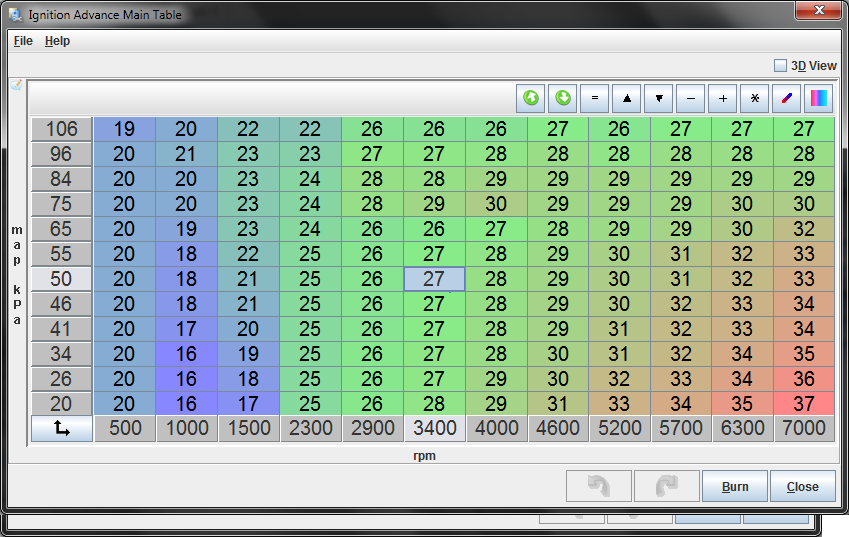Click the Burn button
Screen dimensions: 849x537
[735, 486]
